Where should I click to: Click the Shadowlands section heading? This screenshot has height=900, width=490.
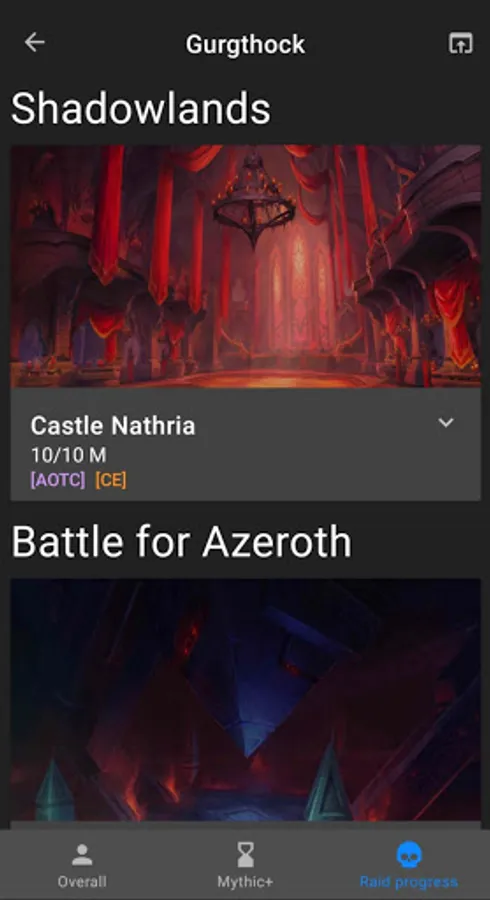point(141,108)
